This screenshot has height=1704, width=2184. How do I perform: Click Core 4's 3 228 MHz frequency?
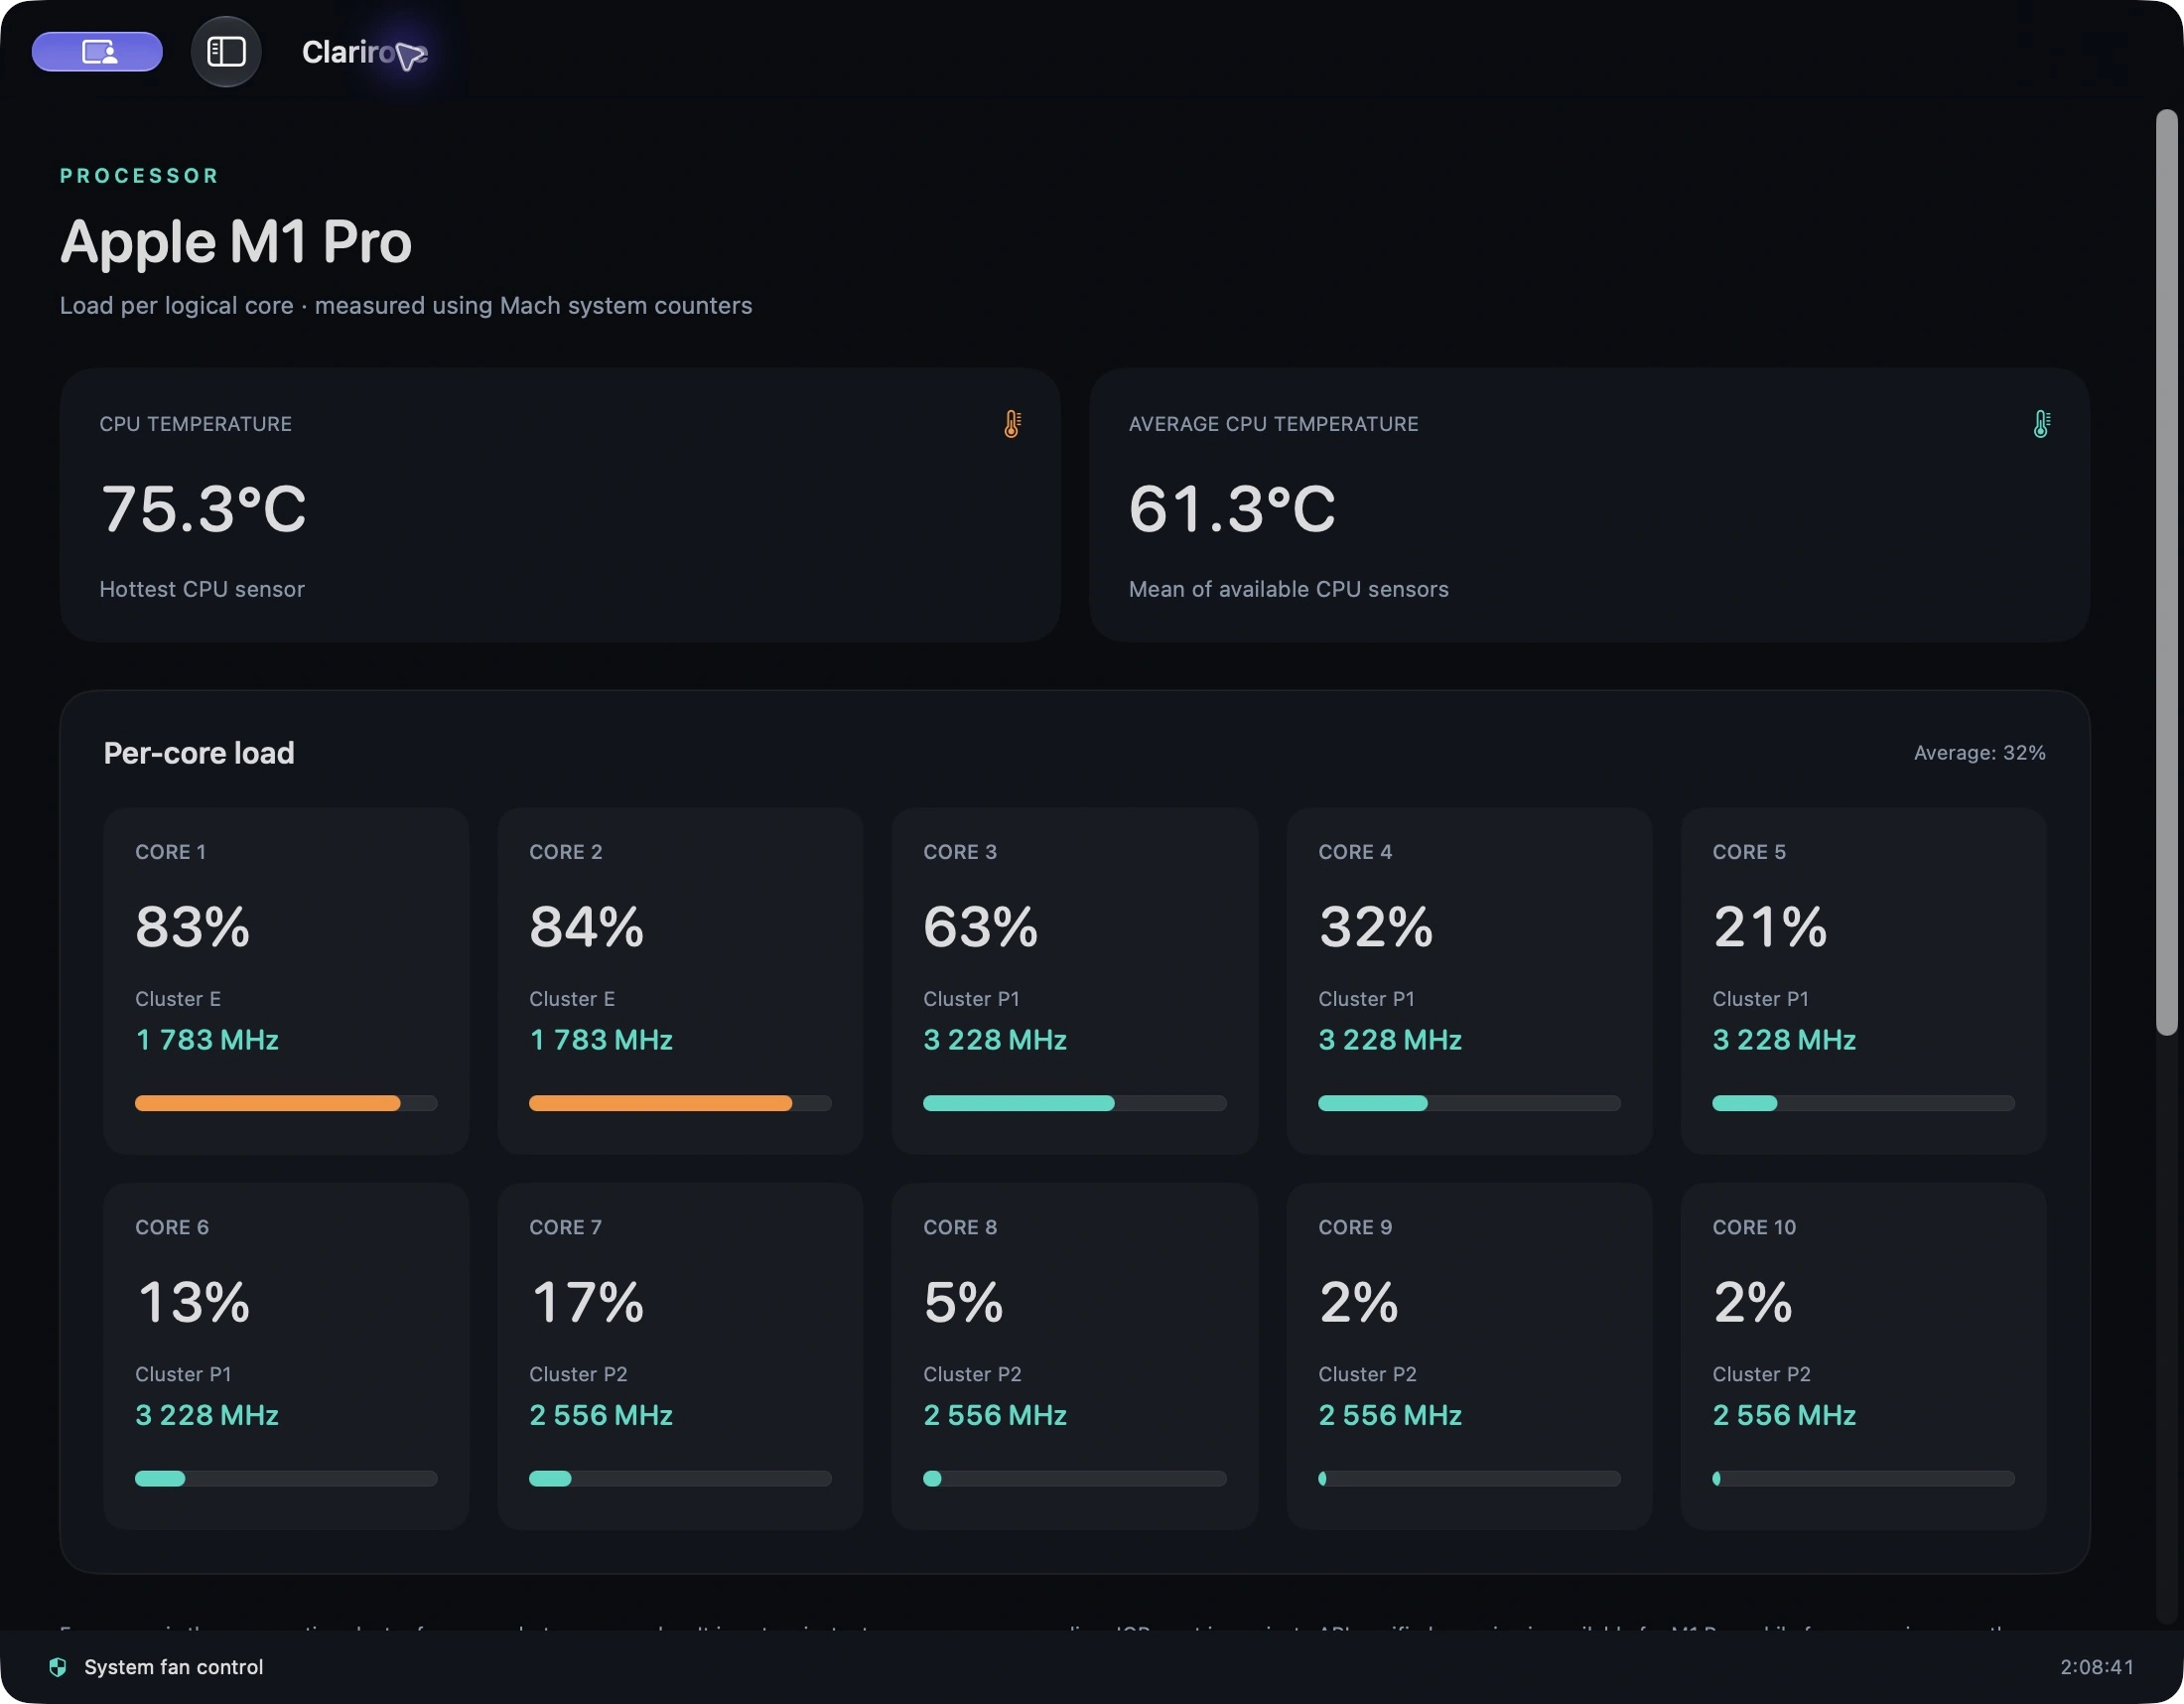coord(1390,1040)
